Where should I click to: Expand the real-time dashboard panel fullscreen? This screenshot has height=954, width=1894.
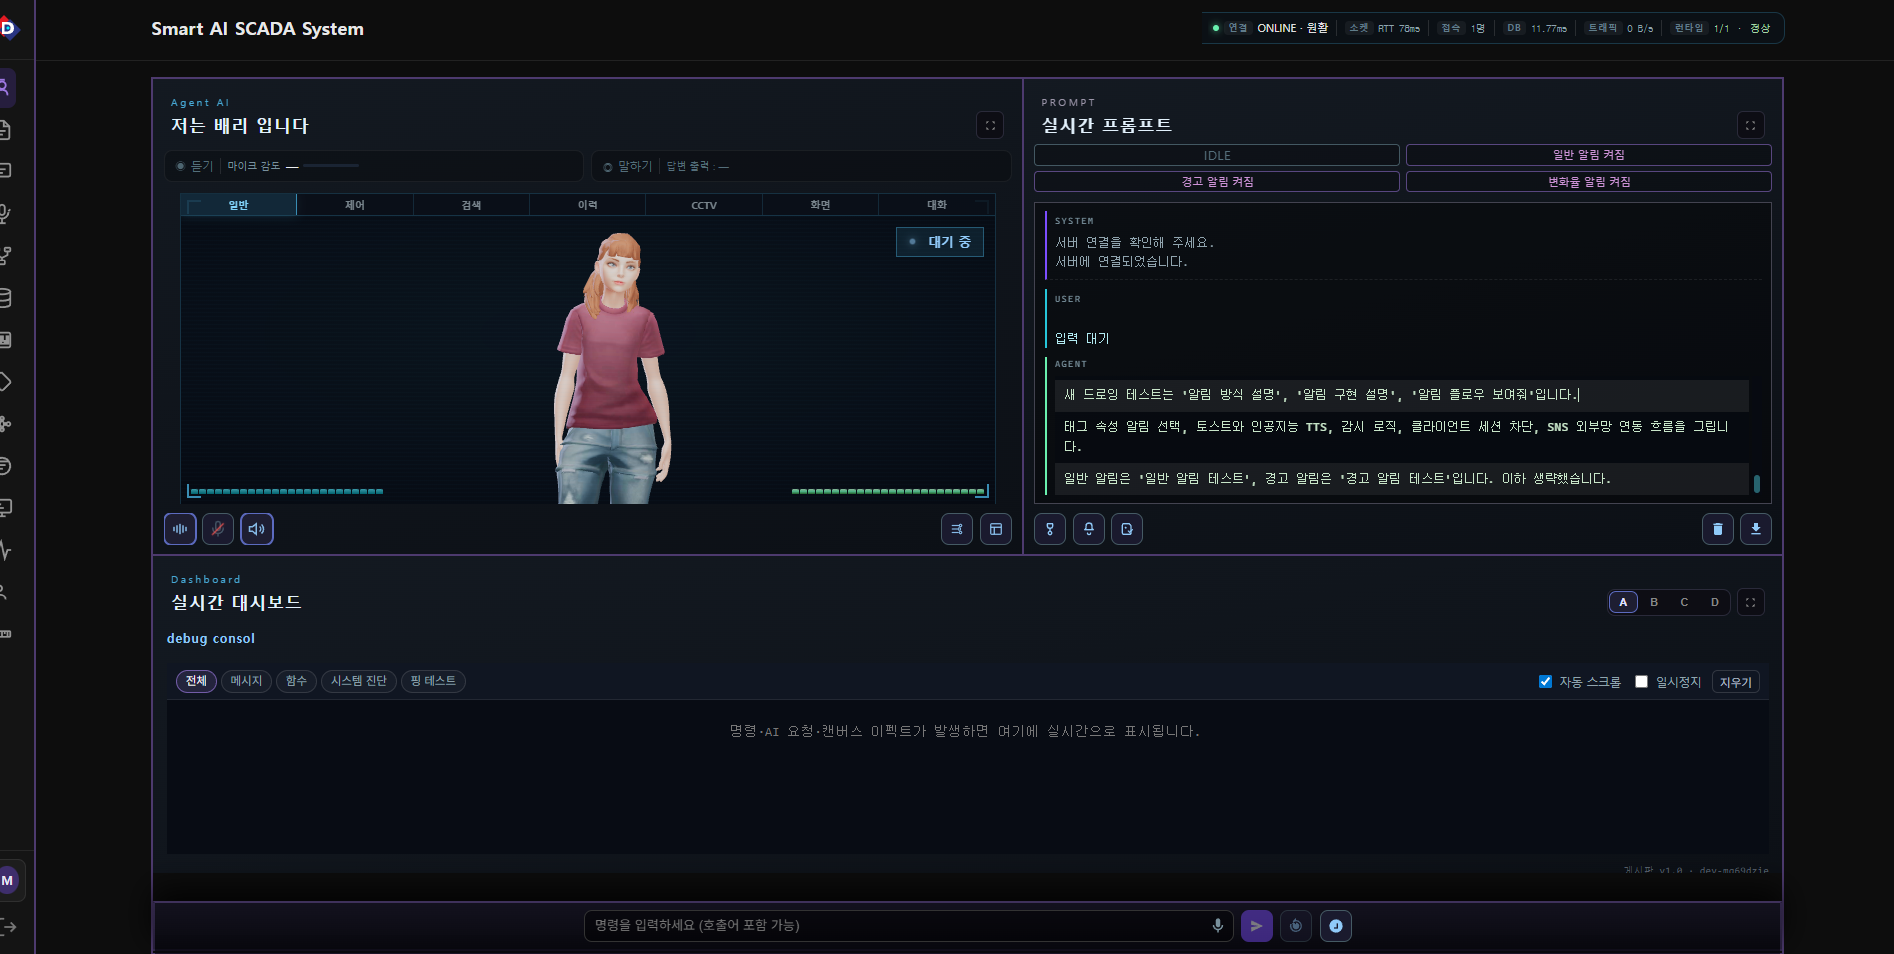pos(1751,602)
